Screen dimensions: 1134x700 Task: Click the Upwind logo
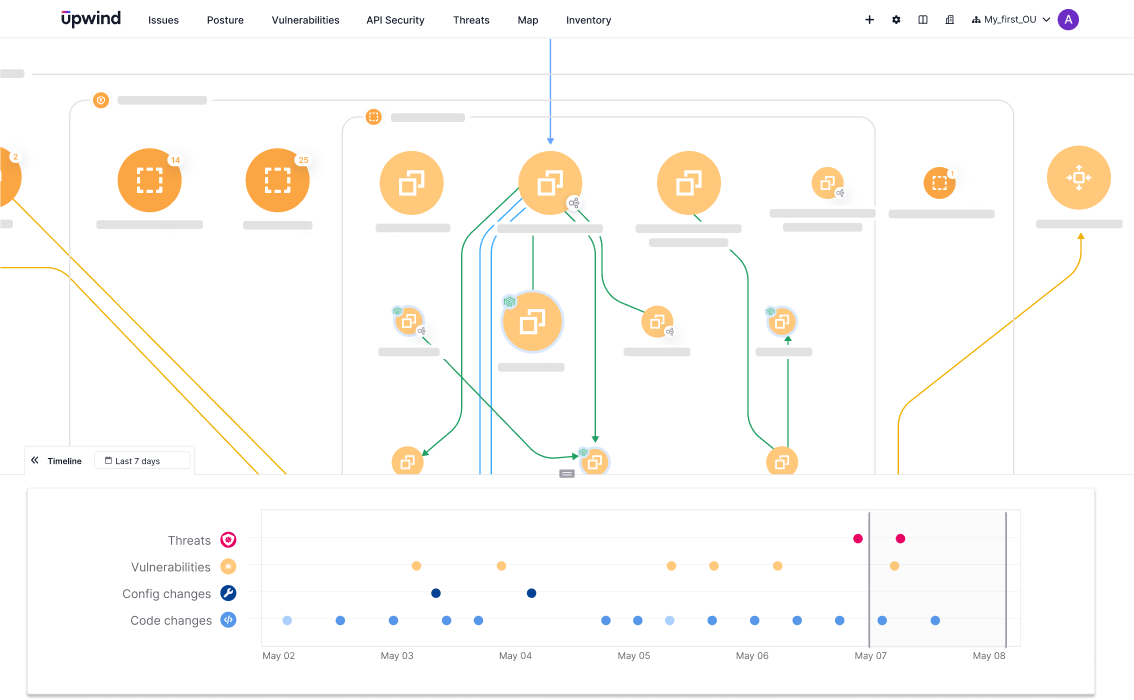[x=90, y=18]
